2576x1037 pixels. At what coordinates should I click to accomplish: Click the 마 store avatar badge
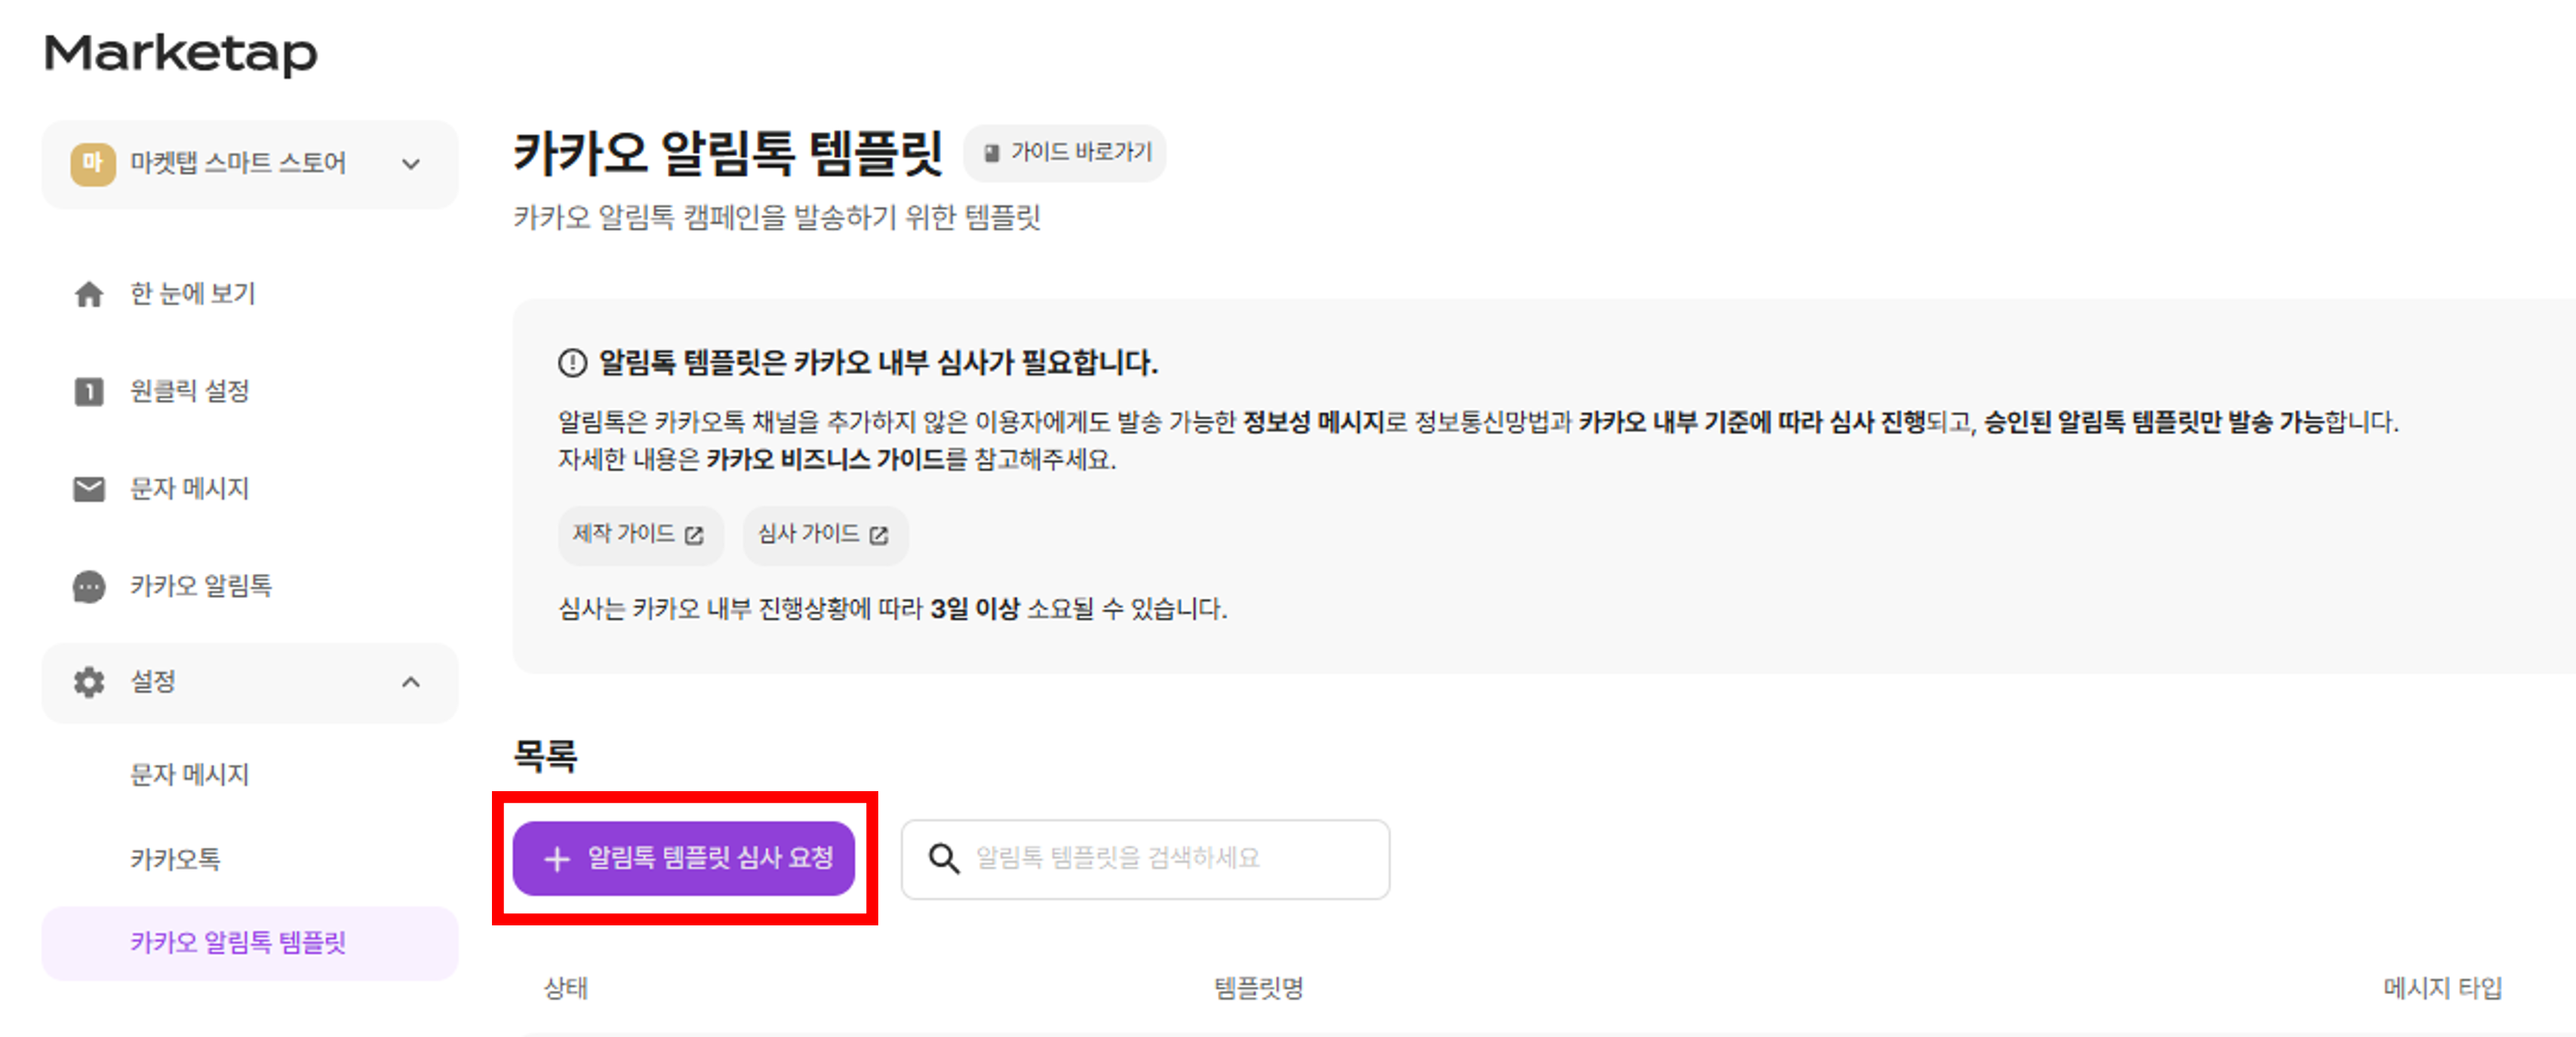click(92, 163)
